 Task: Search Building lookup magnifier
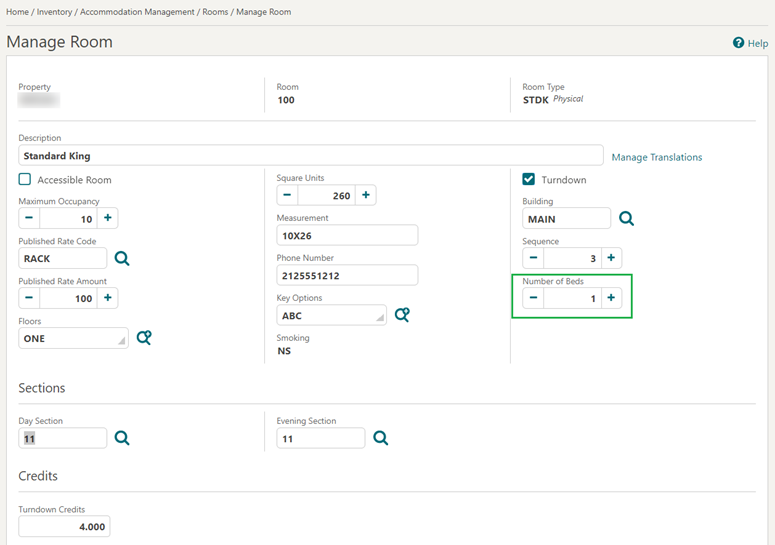coord(626,218)
